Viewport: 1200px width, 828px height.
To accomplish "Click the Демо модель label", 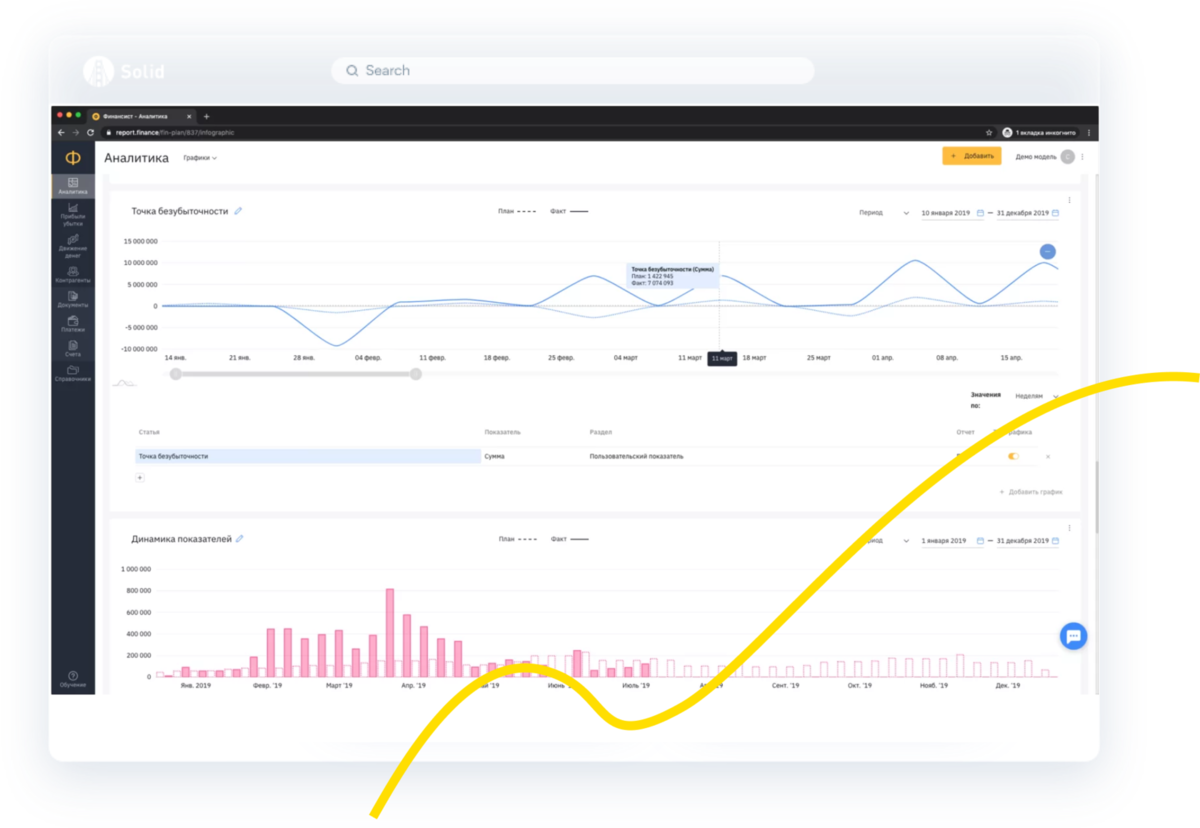I will (1036, 157).
